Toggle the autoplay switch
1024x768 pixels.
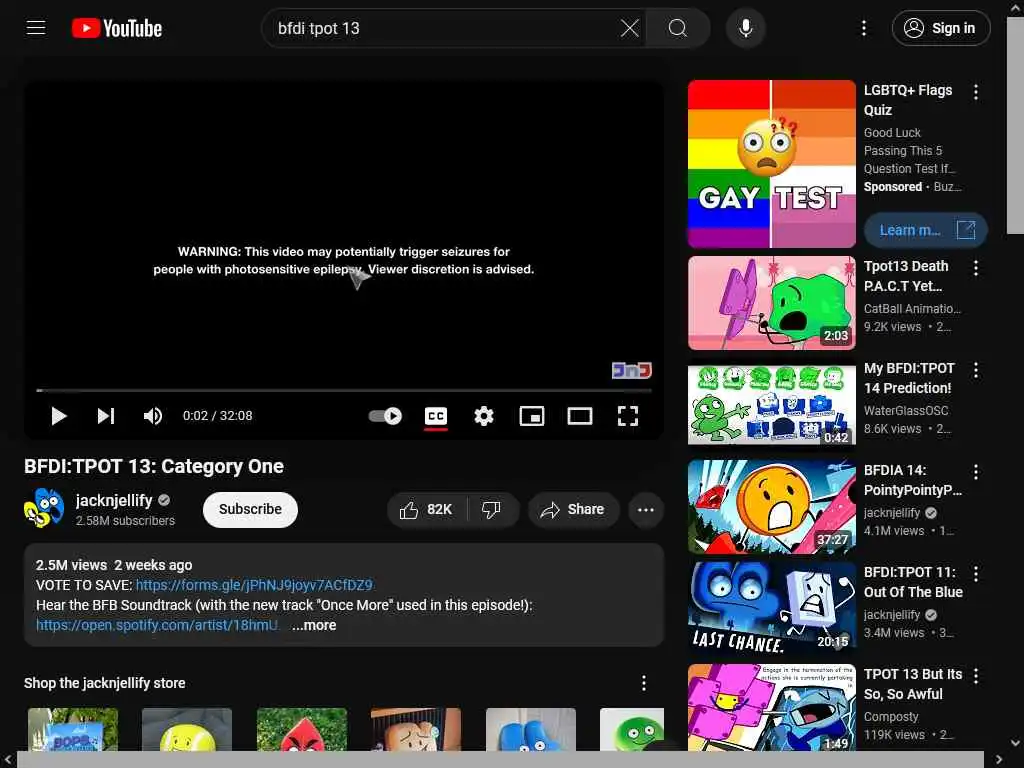[385, 416]
